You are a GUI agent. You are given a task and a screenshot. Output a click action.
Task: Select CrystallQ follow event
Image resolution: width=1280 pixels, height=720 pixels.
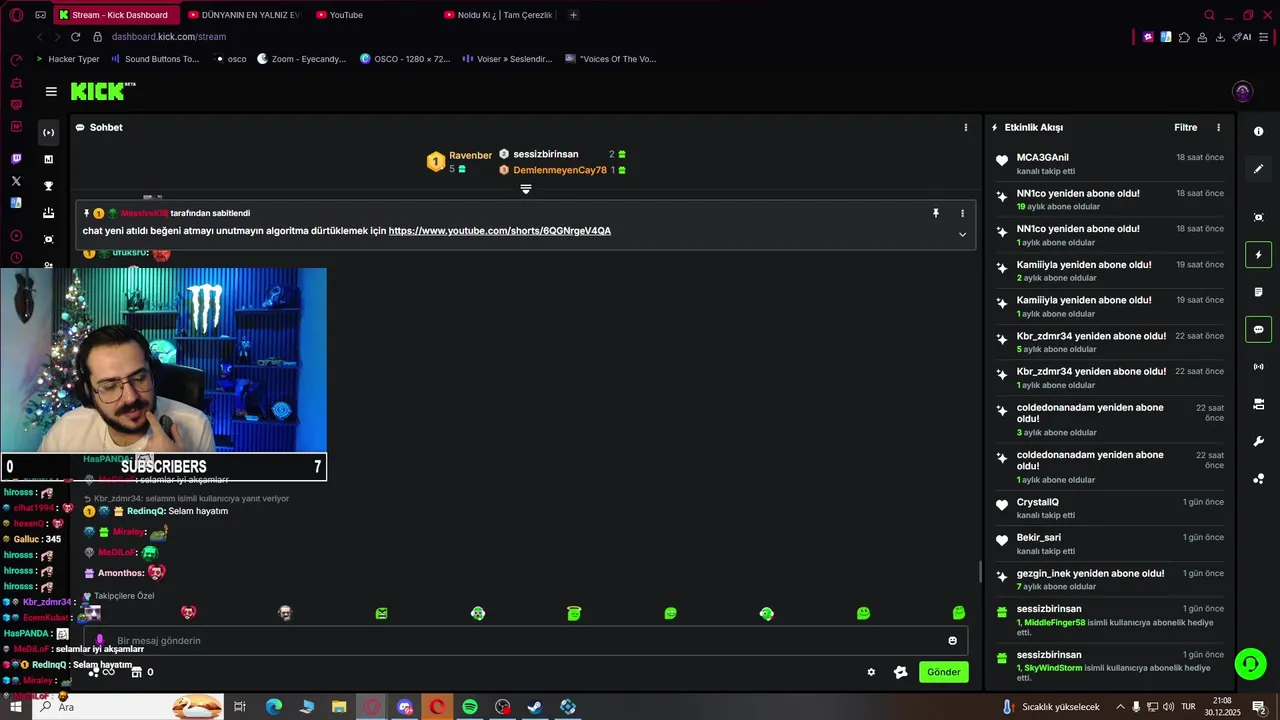coord(1110,508)
